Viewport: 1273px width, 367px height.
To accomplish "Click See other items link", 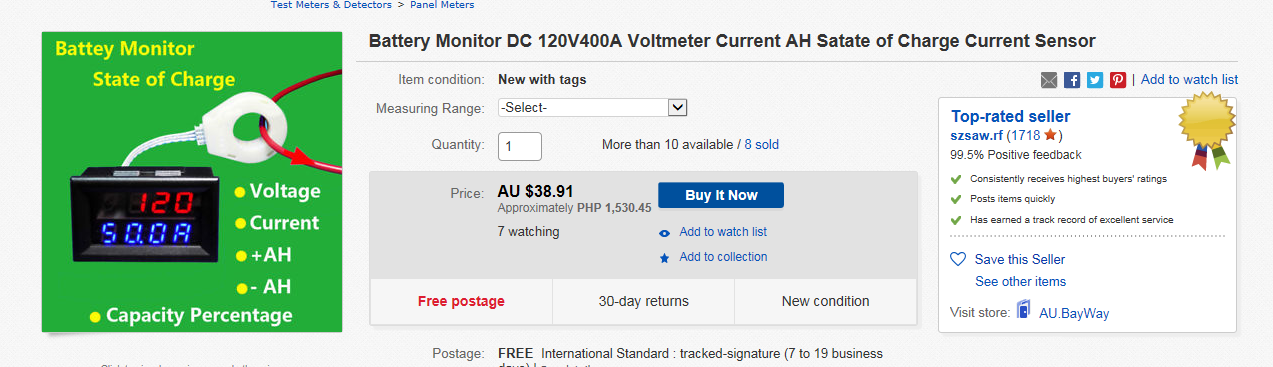I will click(1020, 282).
